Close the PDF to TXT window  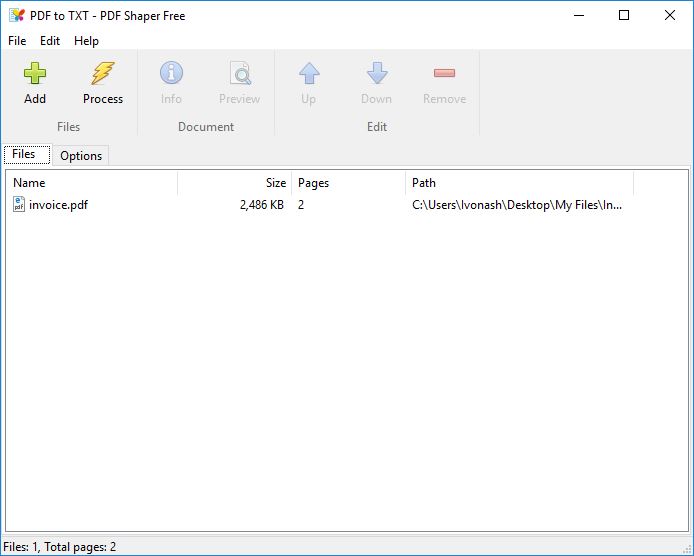(670, 15)
